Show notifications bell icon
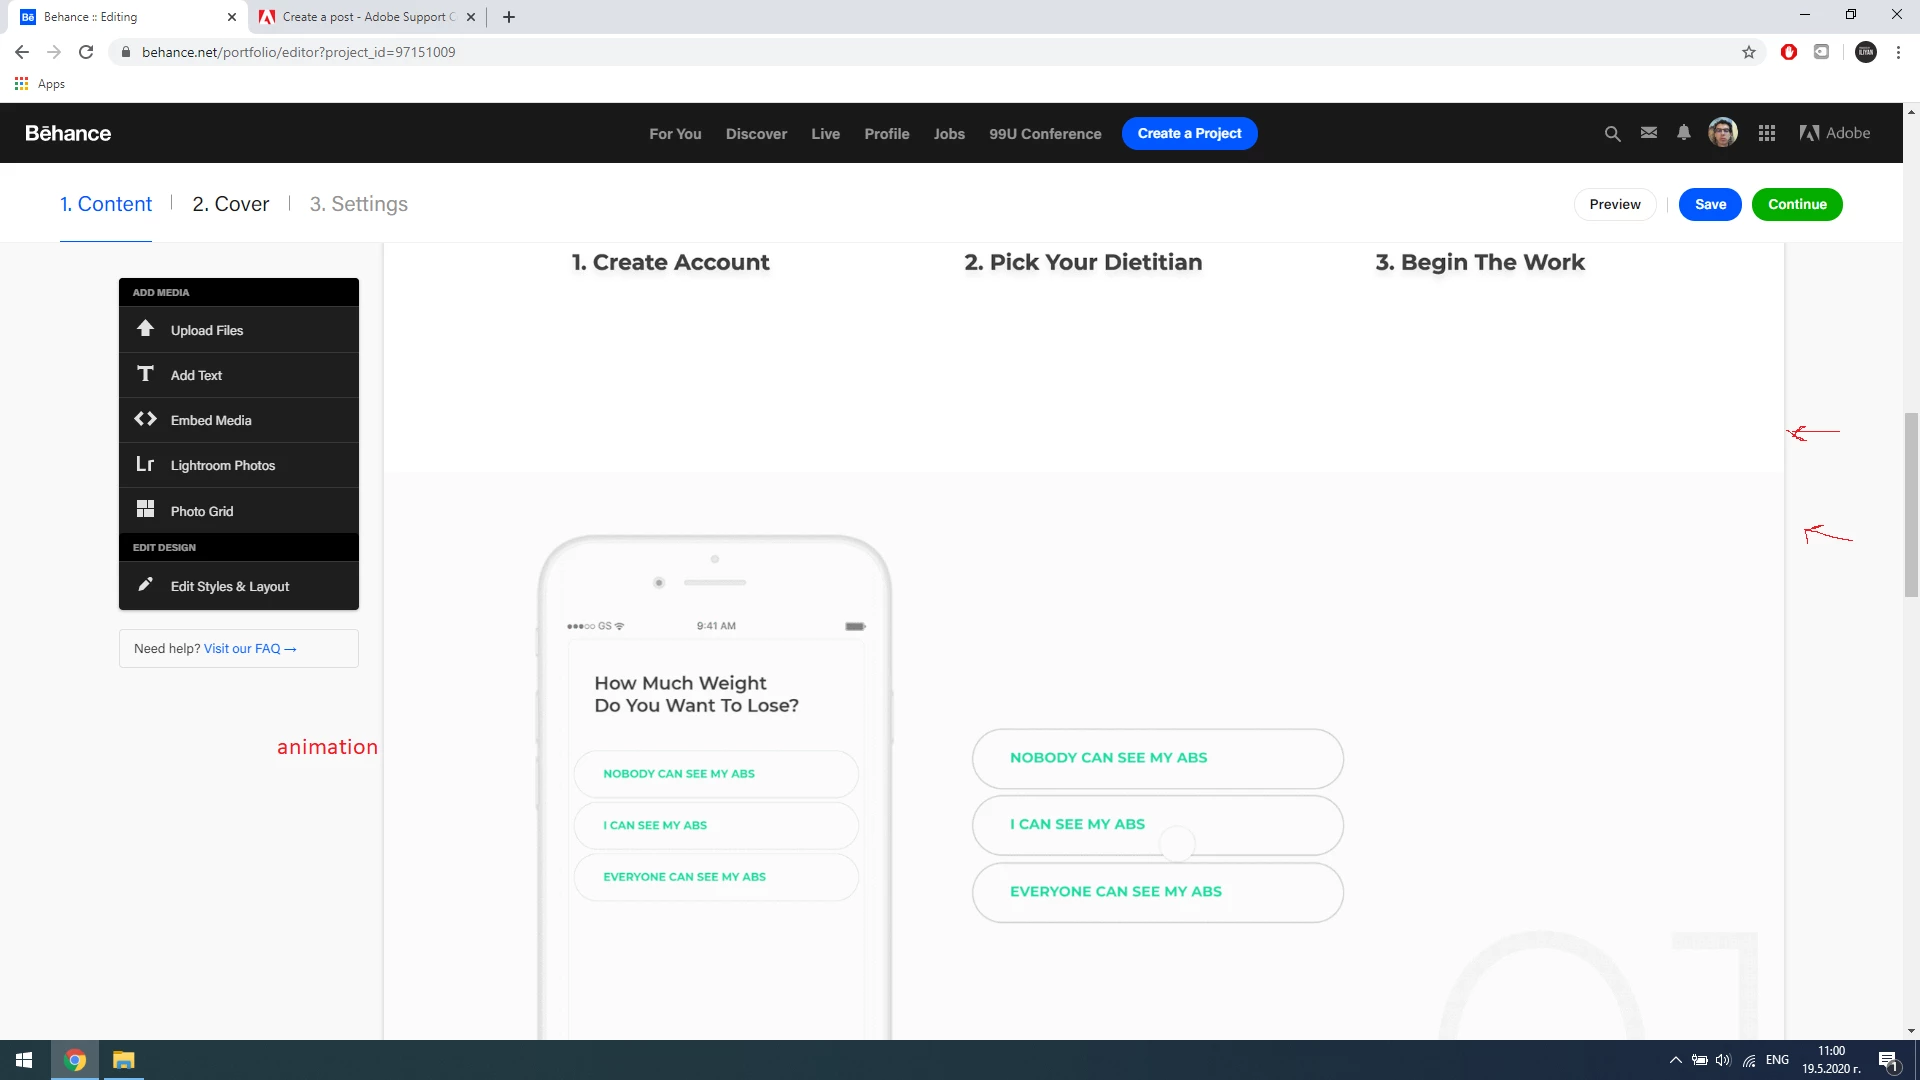This screenshot has height=1080, width=1920. point(1684,133)
